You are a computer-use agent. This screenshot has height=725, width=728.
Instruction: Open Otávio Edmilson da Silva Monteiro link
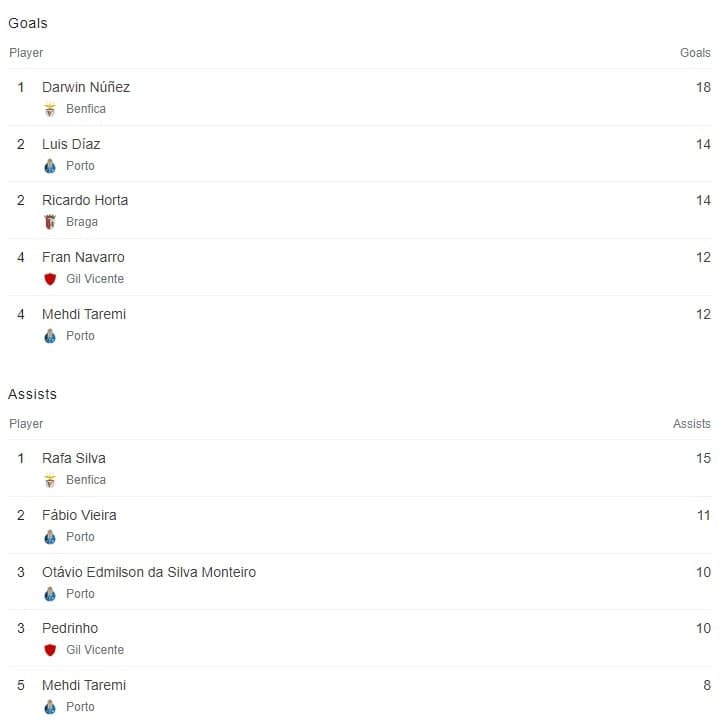[149, 572]
